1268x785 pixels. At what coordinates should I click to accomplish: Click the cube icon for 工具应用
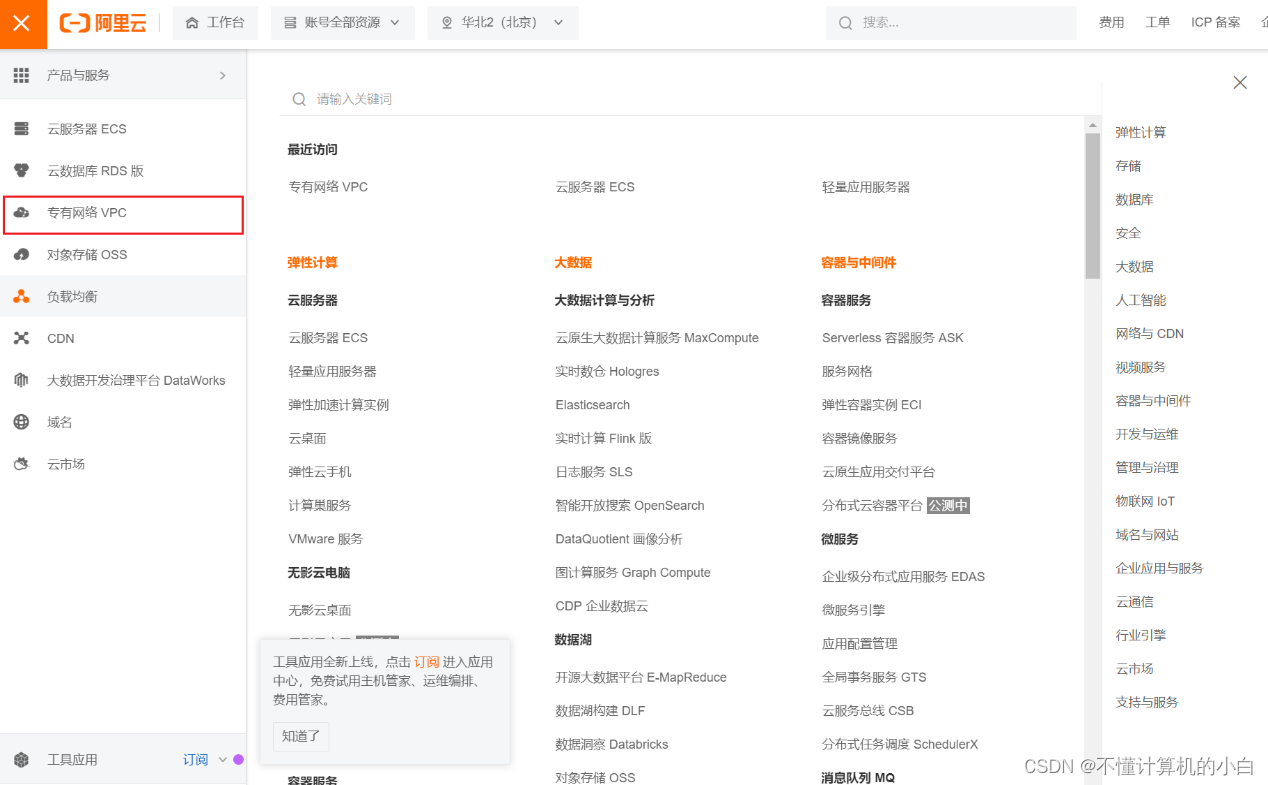pyautogui.click(x=21, y=760)
